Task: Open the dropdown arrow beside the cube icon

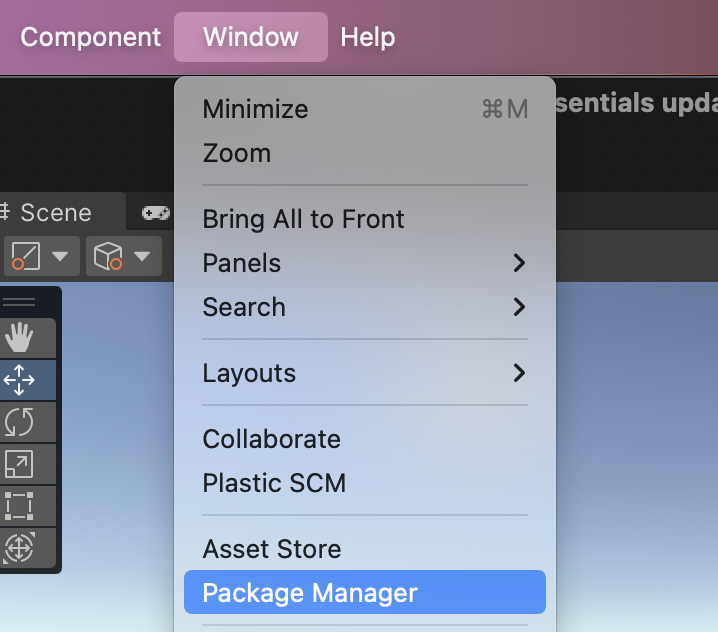Action: tap(142, 256)
